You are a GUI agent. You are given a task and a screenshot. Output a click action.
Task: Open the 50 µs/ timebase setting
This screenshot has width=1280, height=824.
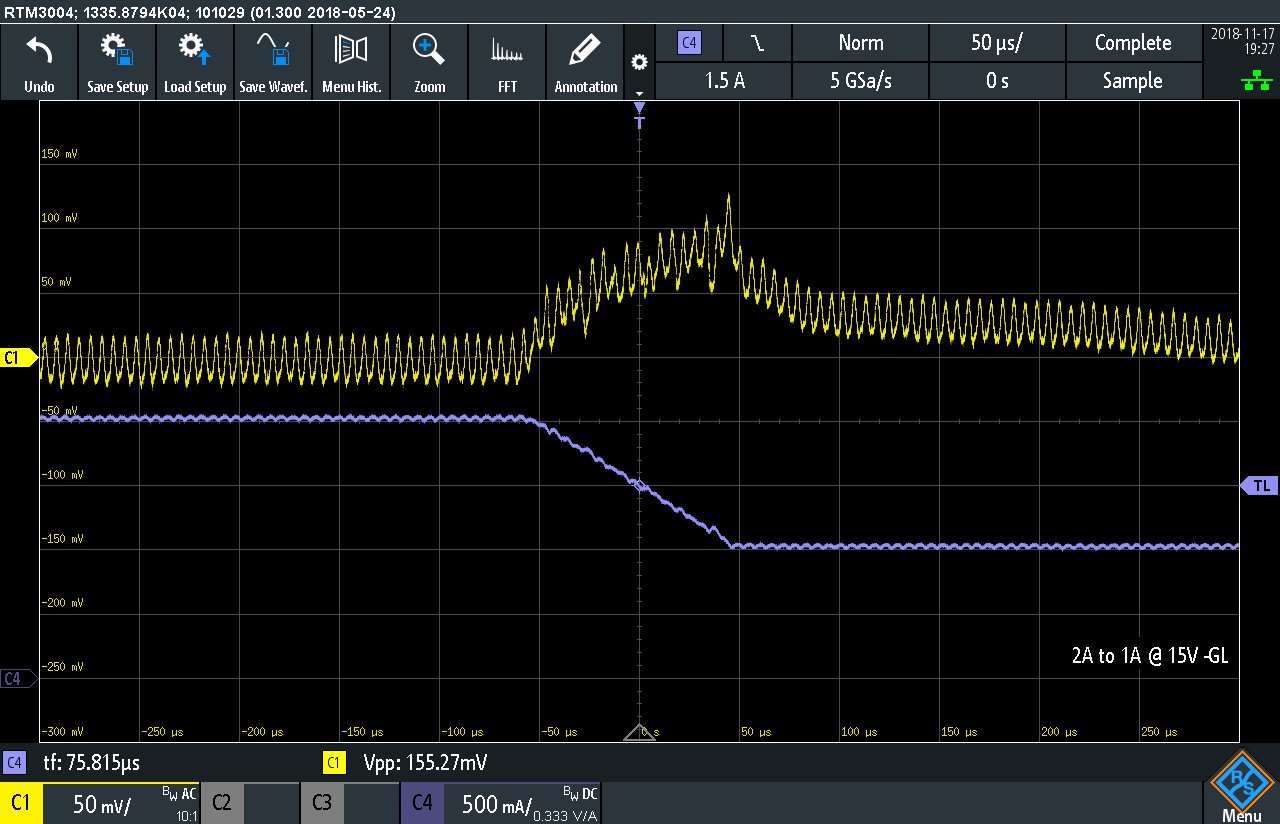coord(997,43)
